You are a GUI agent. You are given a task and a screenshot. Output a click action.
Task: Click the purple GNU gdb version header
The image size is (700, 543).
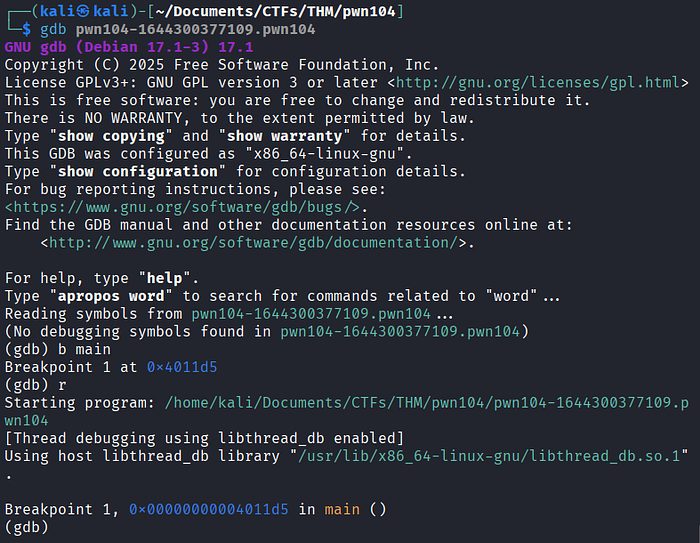[129, 47]
